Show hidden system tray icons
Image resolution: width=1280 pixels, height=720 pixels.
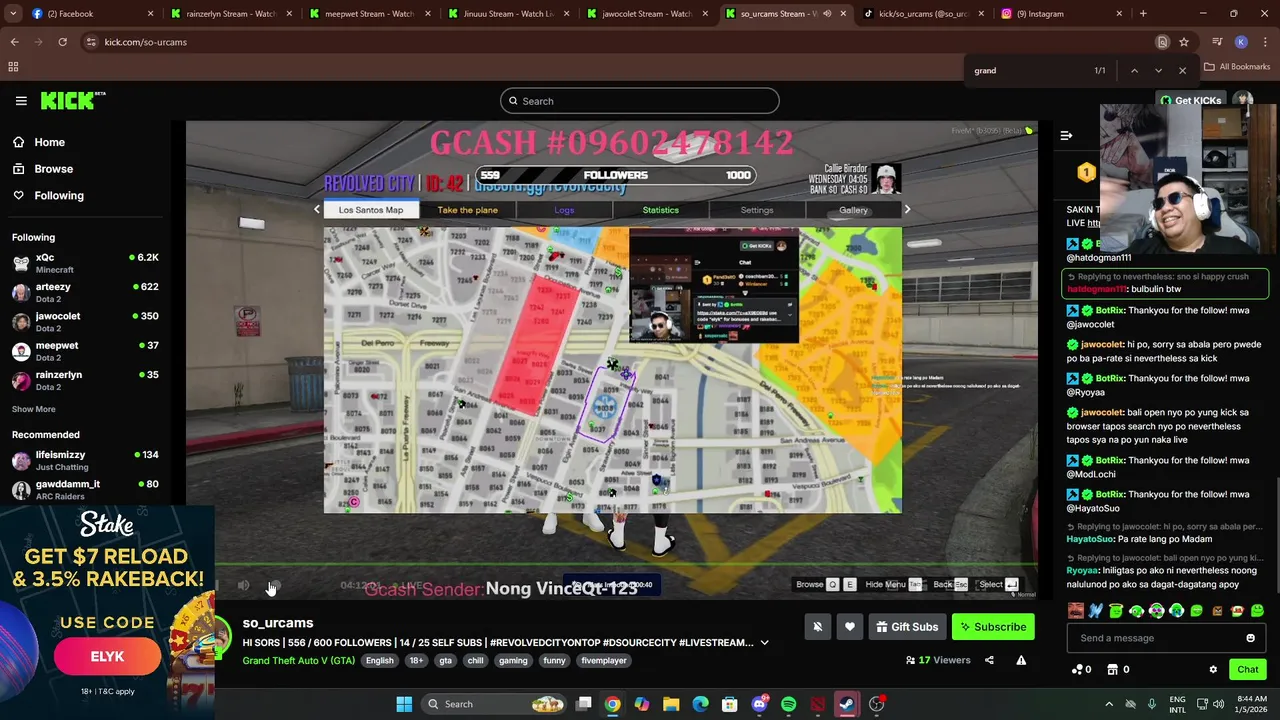click(1108, 704)
